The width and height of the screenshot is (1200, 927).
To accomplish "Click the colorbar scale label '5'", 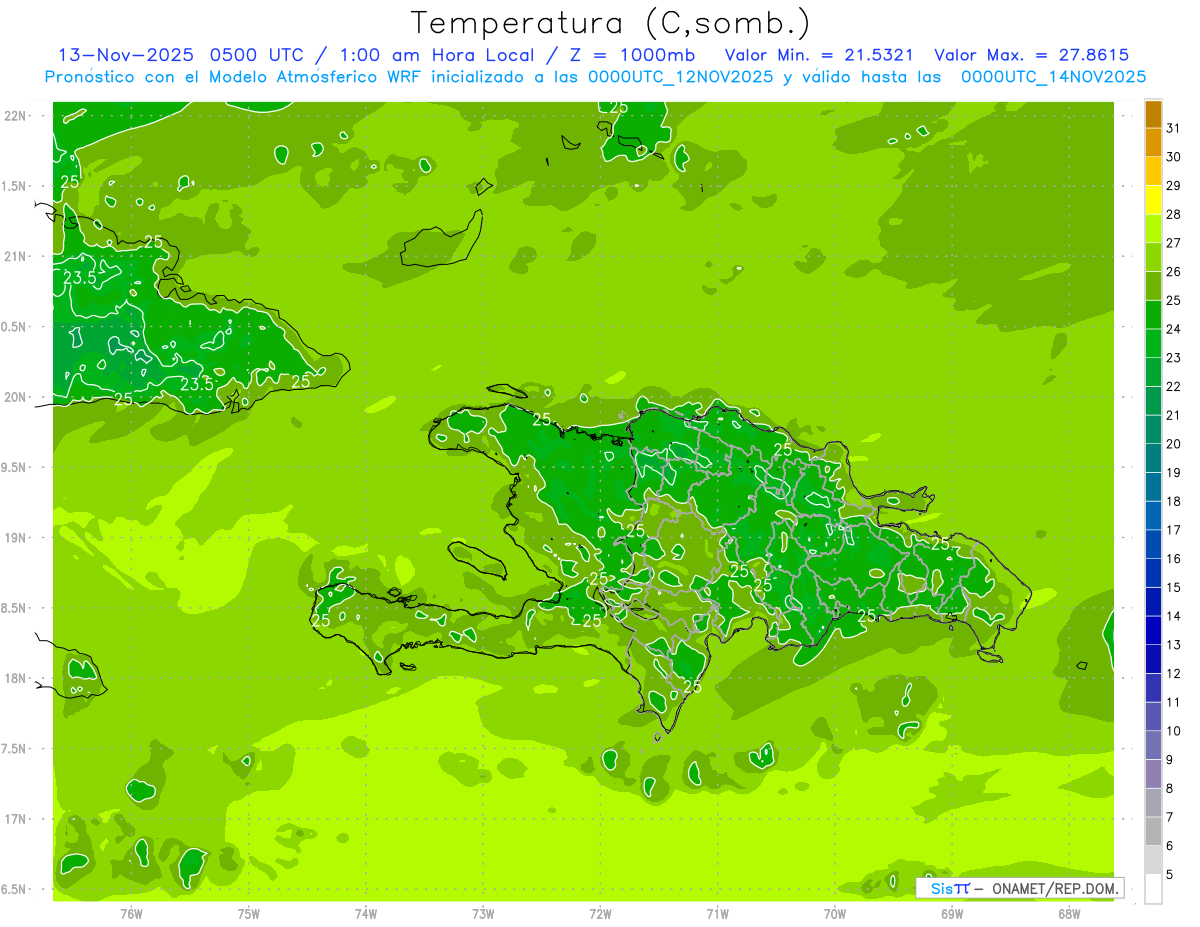I will coord(1170,875).
